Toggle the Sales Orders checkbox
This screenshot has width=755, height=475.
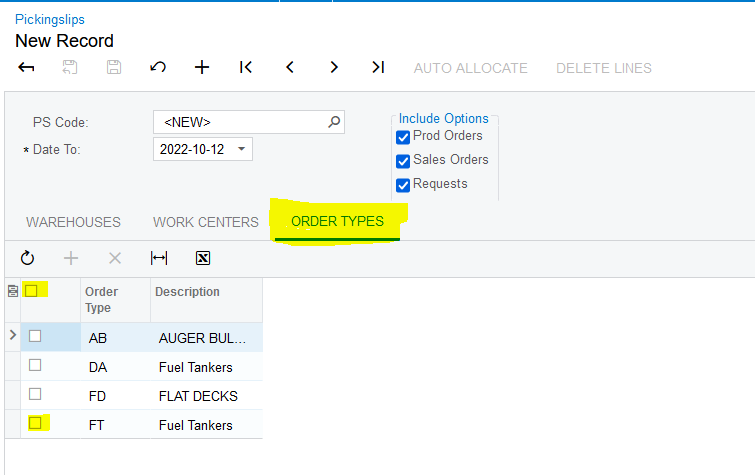coord(404,161)
